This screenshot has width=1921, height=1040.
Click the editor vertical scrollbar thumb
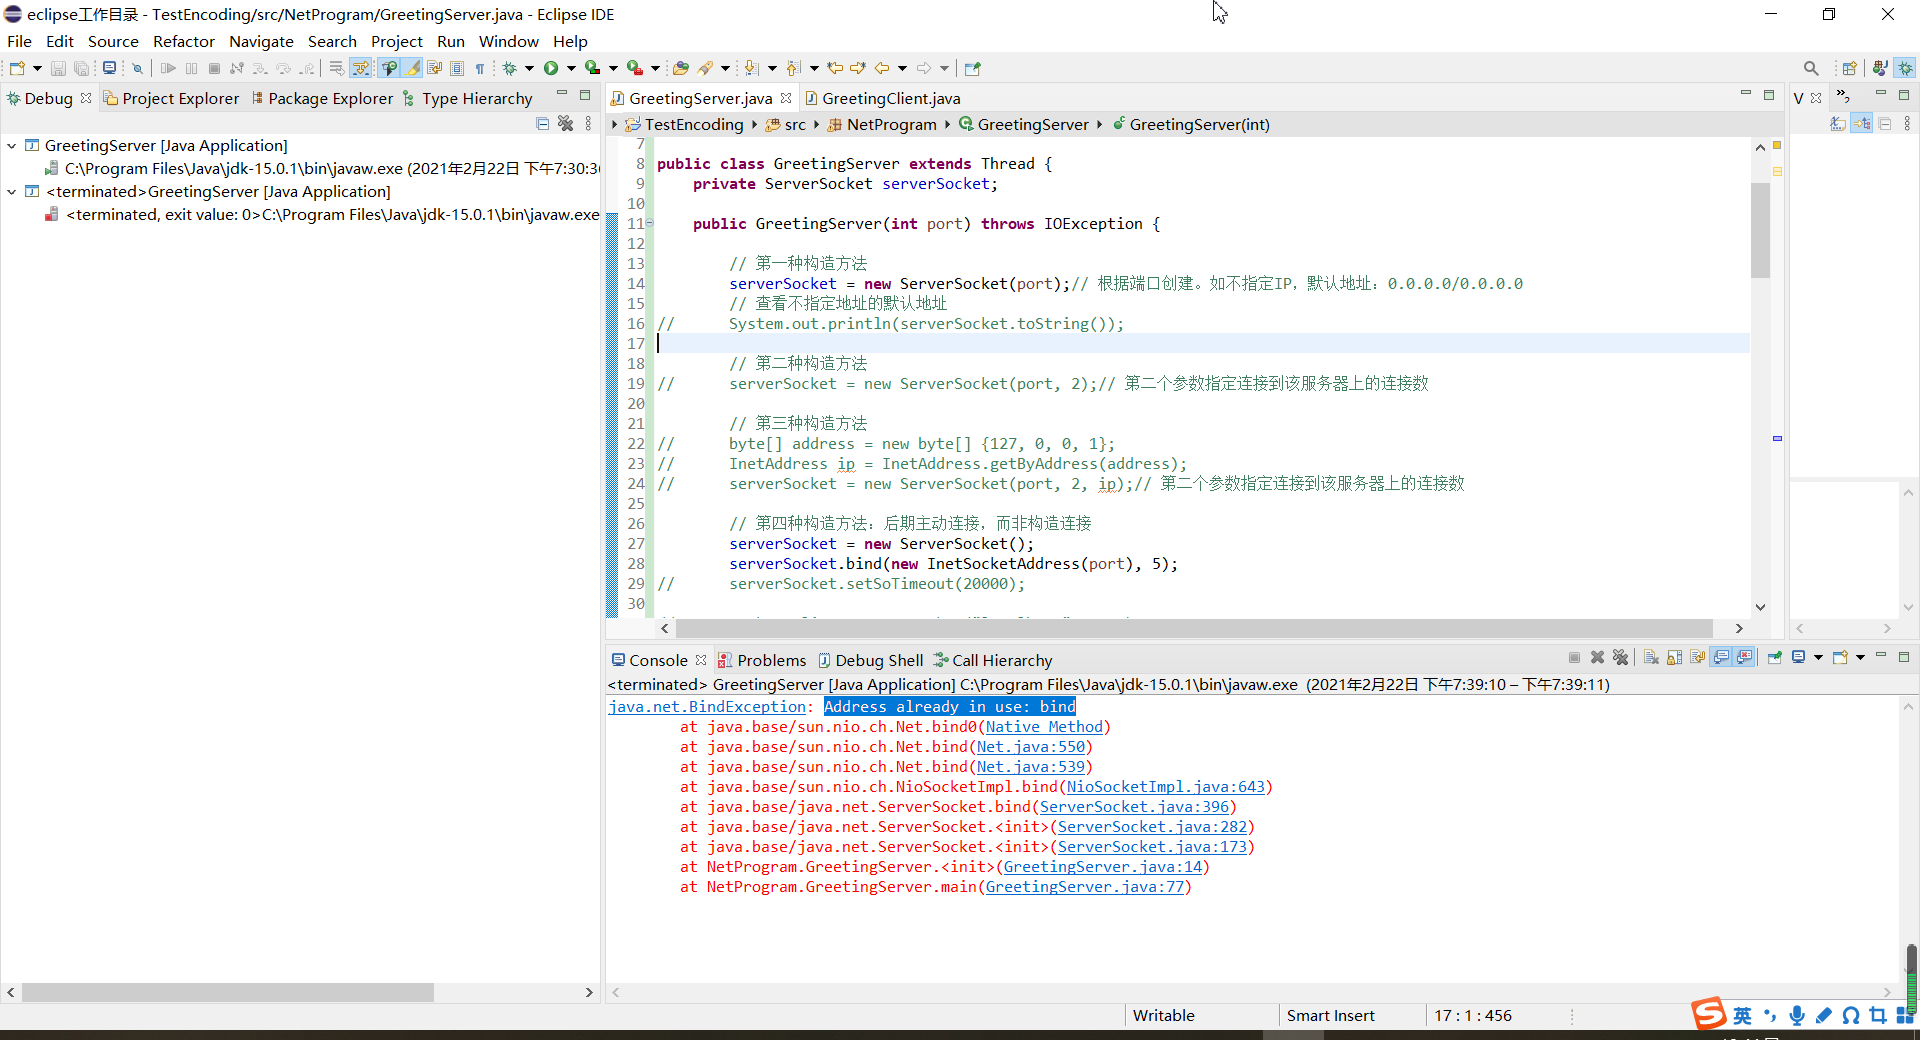point(1760,230)
